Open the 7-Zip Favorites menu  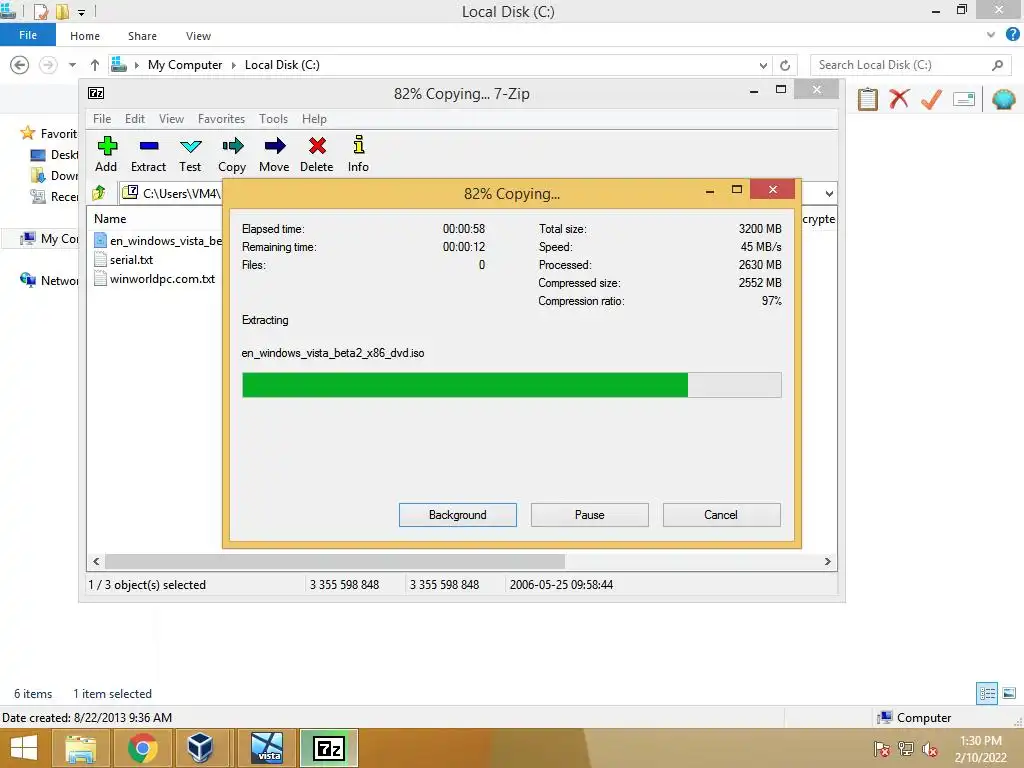pos(221,119)
